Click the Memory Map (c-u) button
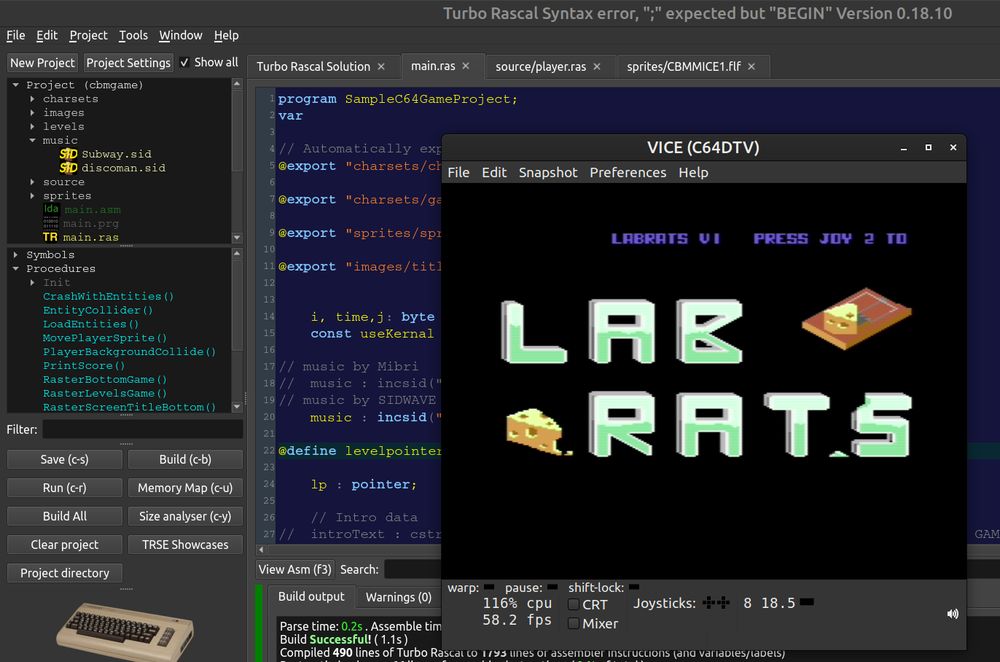This screenshot has width=1000, height=662. [185, 488]
